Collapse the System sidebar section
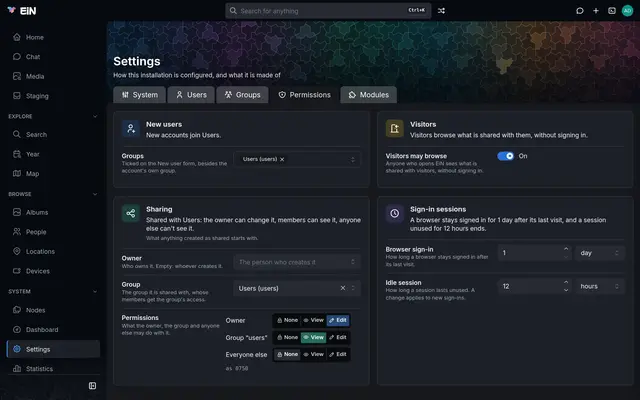This screenshot has width=640, height=400. [95, 291]
